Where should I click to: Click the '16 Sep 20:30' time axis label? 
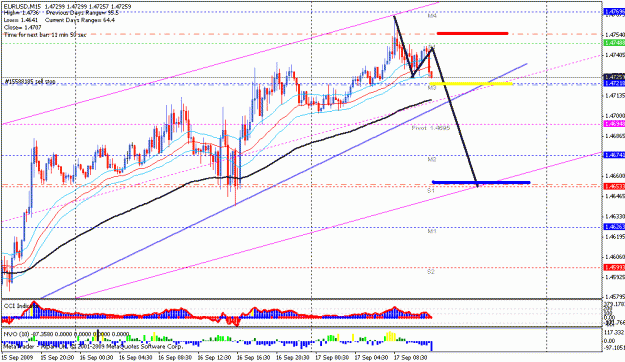pyautogui.click(x=292, y=358)
